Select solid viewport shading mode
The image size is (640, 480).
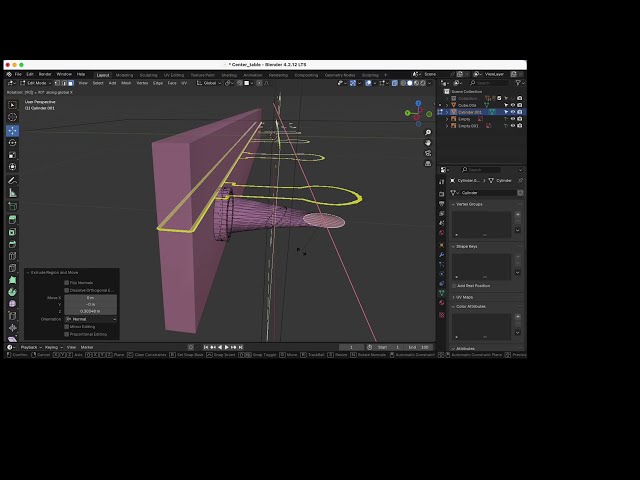pos(410,83)
